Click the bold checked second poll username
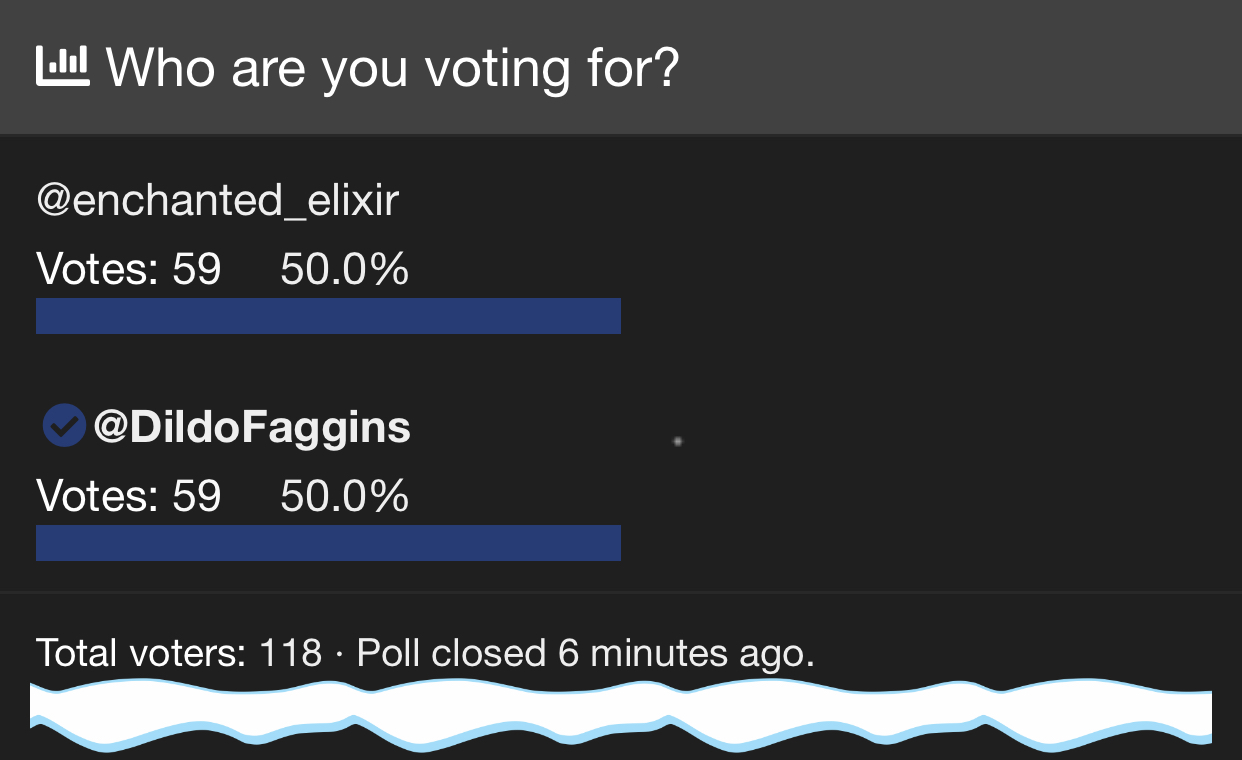Image resolution: width=1242 pixels, height=760 pixels. 252,427
